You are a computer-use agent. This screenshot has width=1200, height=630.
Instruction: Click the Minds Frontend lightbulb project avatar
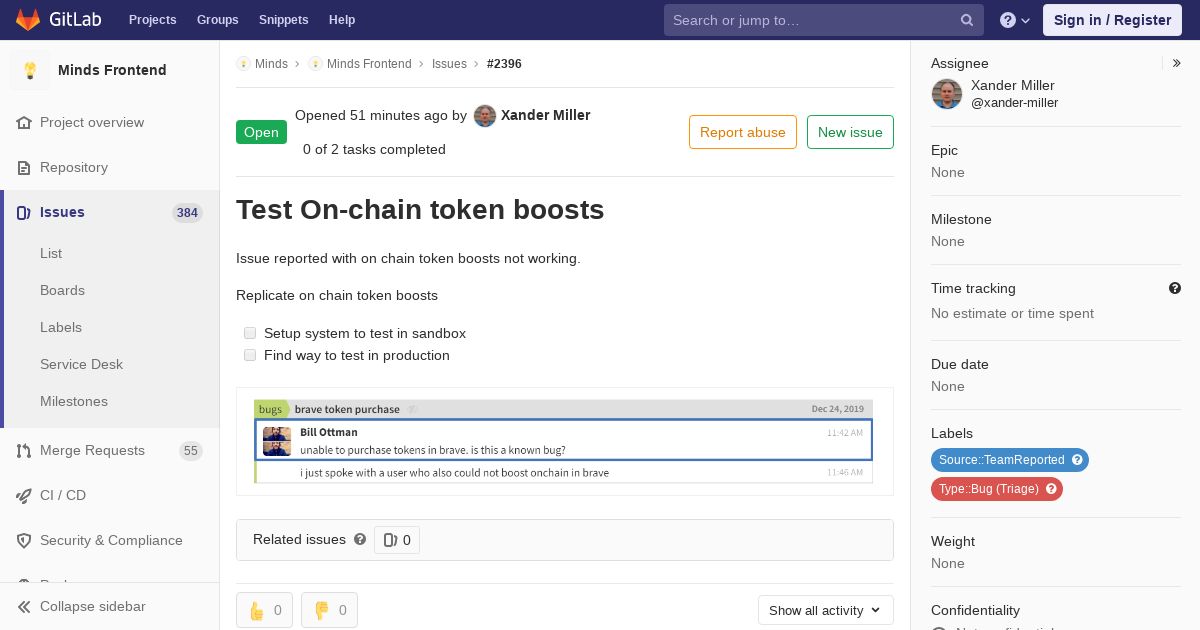pos(30,70)
